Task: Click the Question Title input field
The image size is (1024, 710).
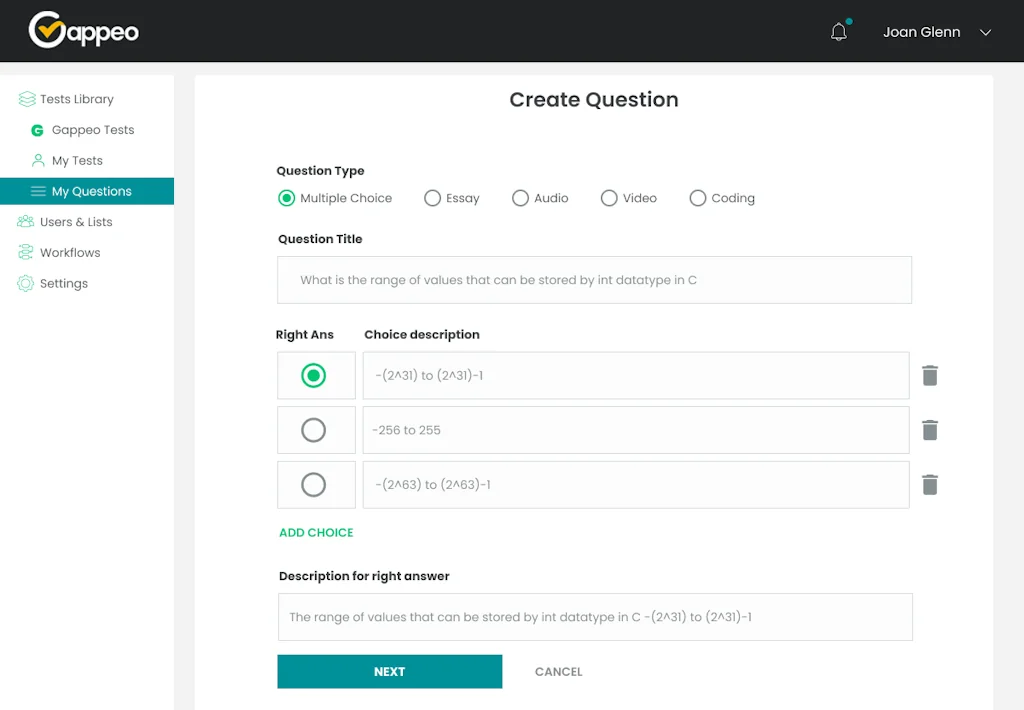Action: pos(594,280)
